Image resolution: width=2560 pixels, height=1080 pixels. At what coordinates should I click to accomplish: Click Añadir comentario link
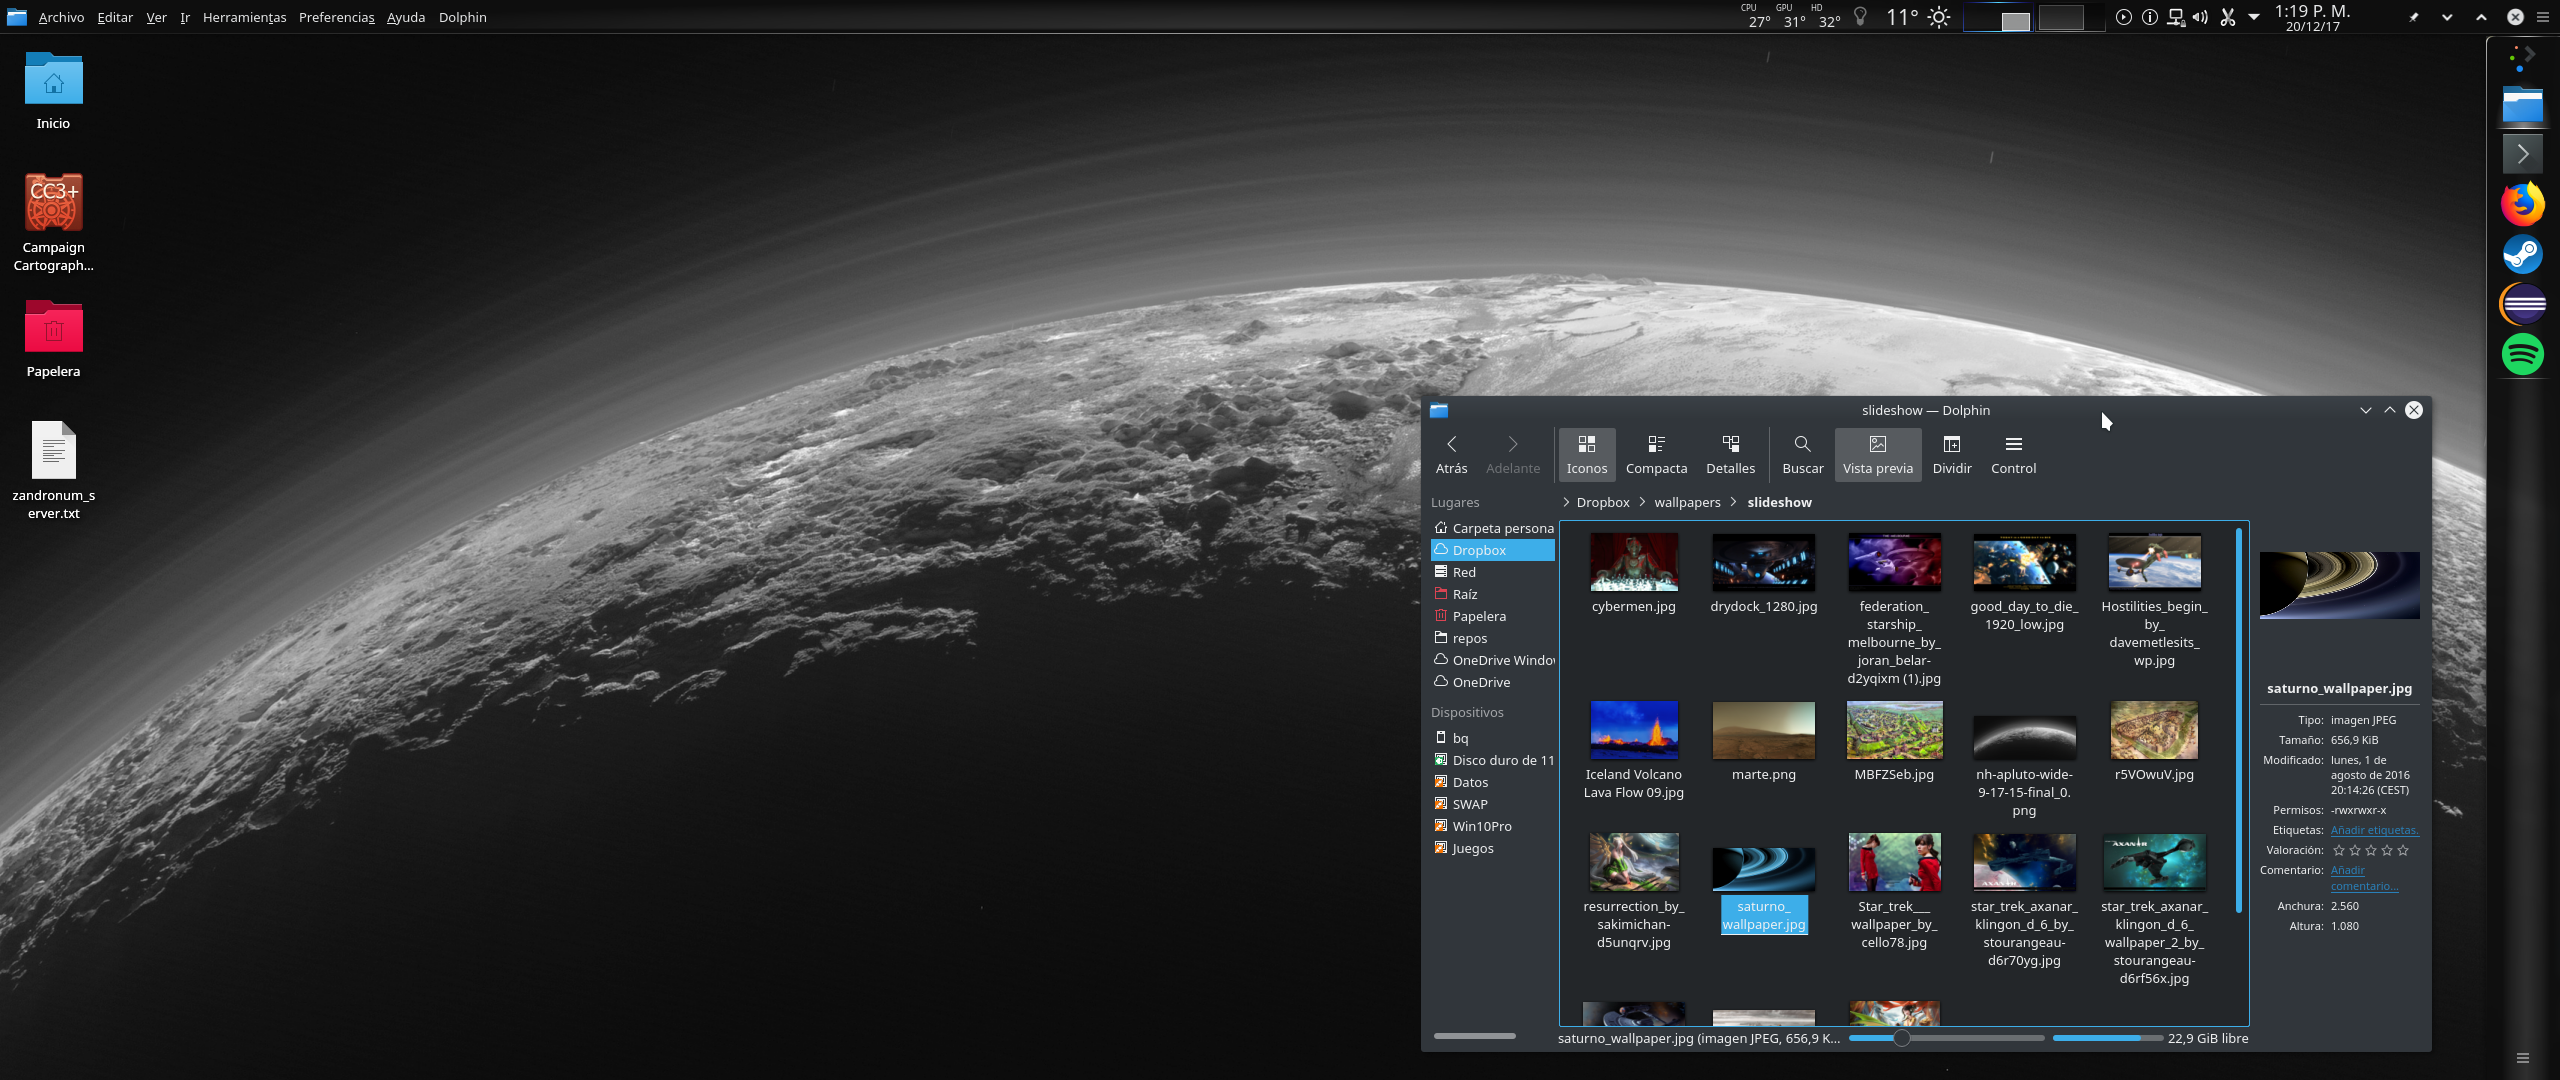click(x=2364, y=878)
